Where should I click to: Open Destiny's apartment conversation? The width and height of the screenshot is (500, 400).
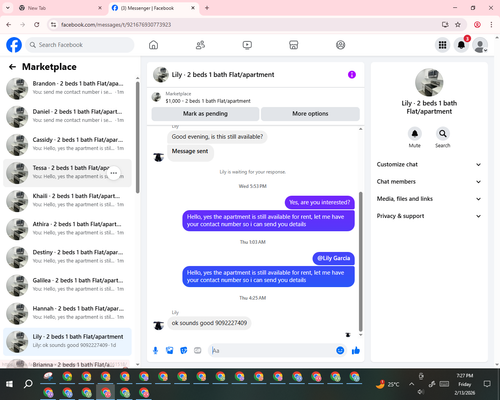click(67, 257)
